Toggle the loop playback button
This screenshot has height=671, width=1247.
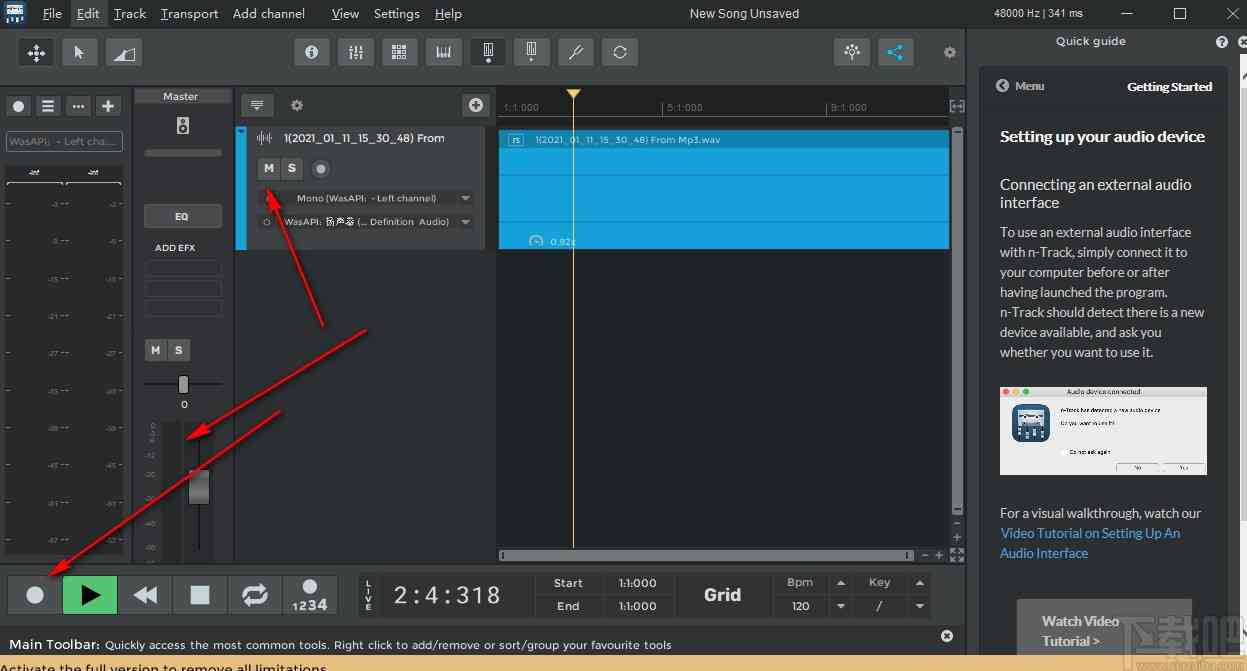[255, 595]
